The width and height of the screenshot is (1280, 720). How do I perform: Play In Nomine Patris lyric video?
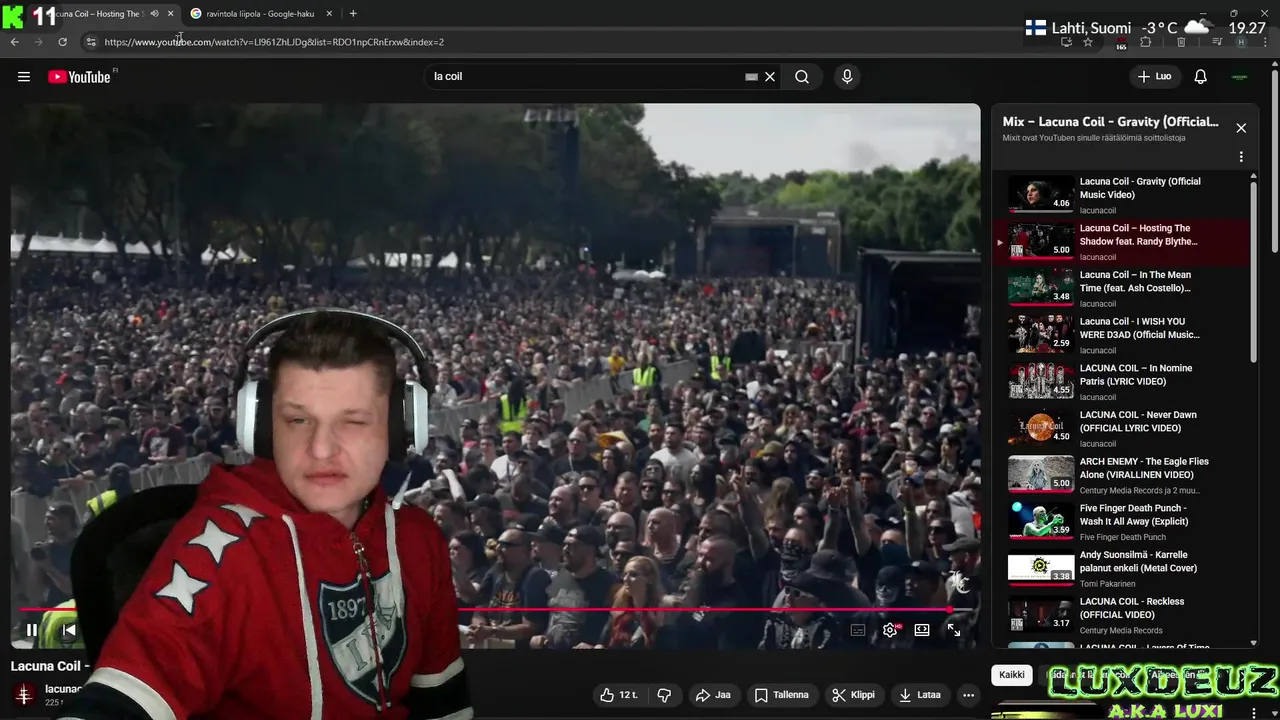pyautogui.click(x=1125, y=382)
